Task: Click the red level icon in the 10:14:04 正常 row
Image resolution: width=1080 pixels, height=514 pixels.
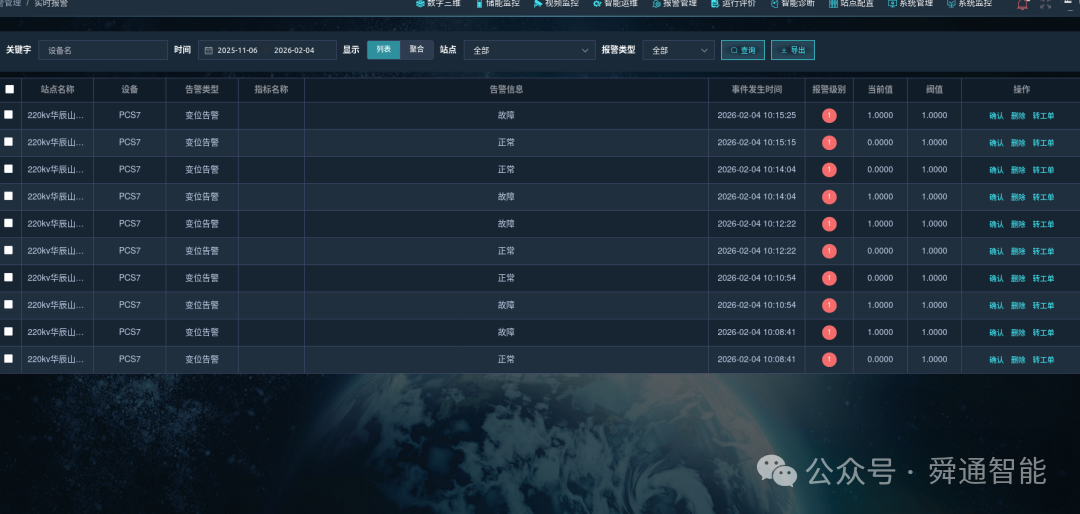Action: 829,169
